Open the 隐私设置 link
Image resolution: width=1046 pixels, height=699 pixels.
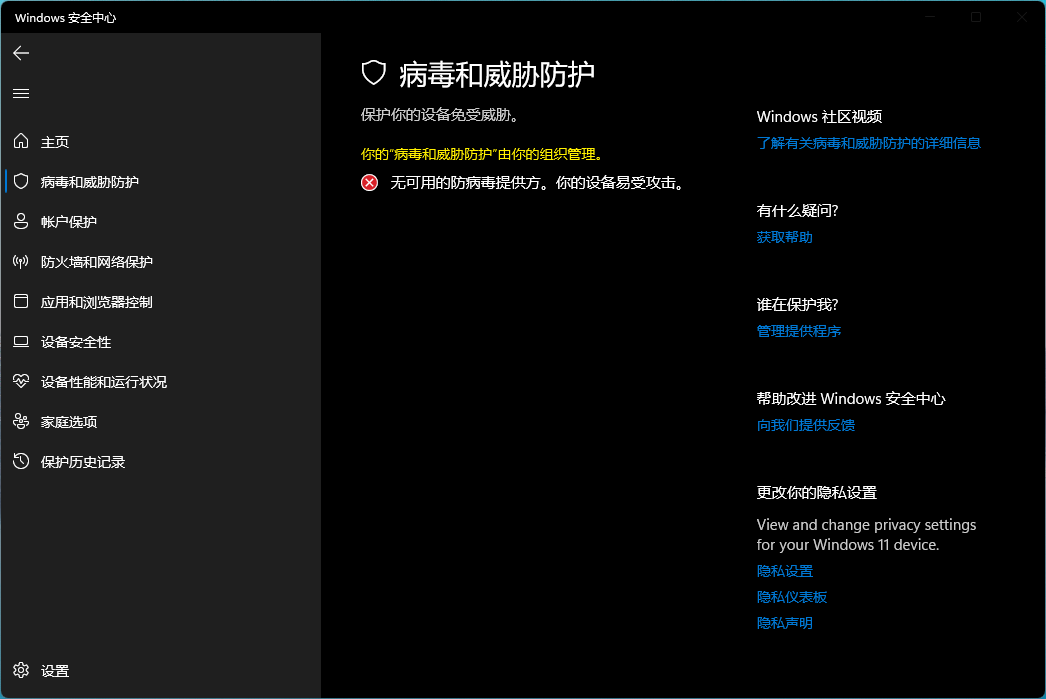click(x=784, y=572)
